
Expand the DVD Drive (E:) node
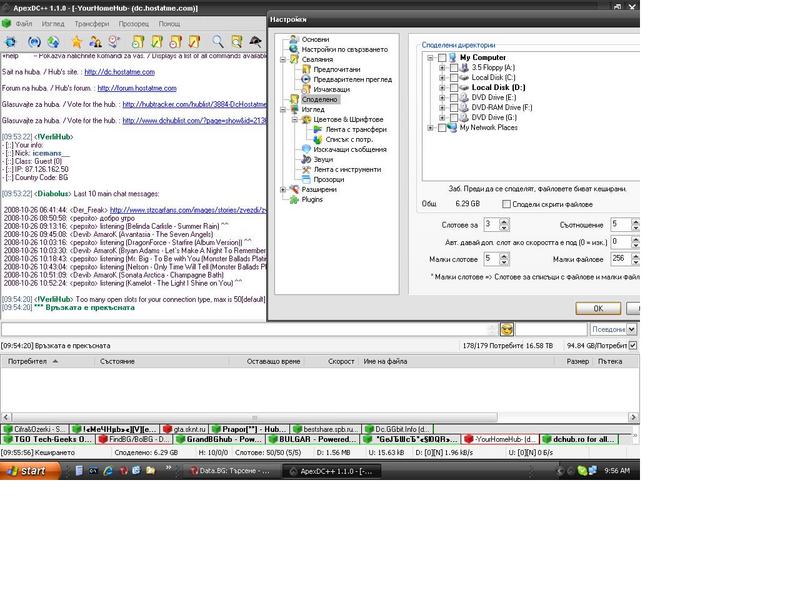pyautogui.click(x=442, y=97)
